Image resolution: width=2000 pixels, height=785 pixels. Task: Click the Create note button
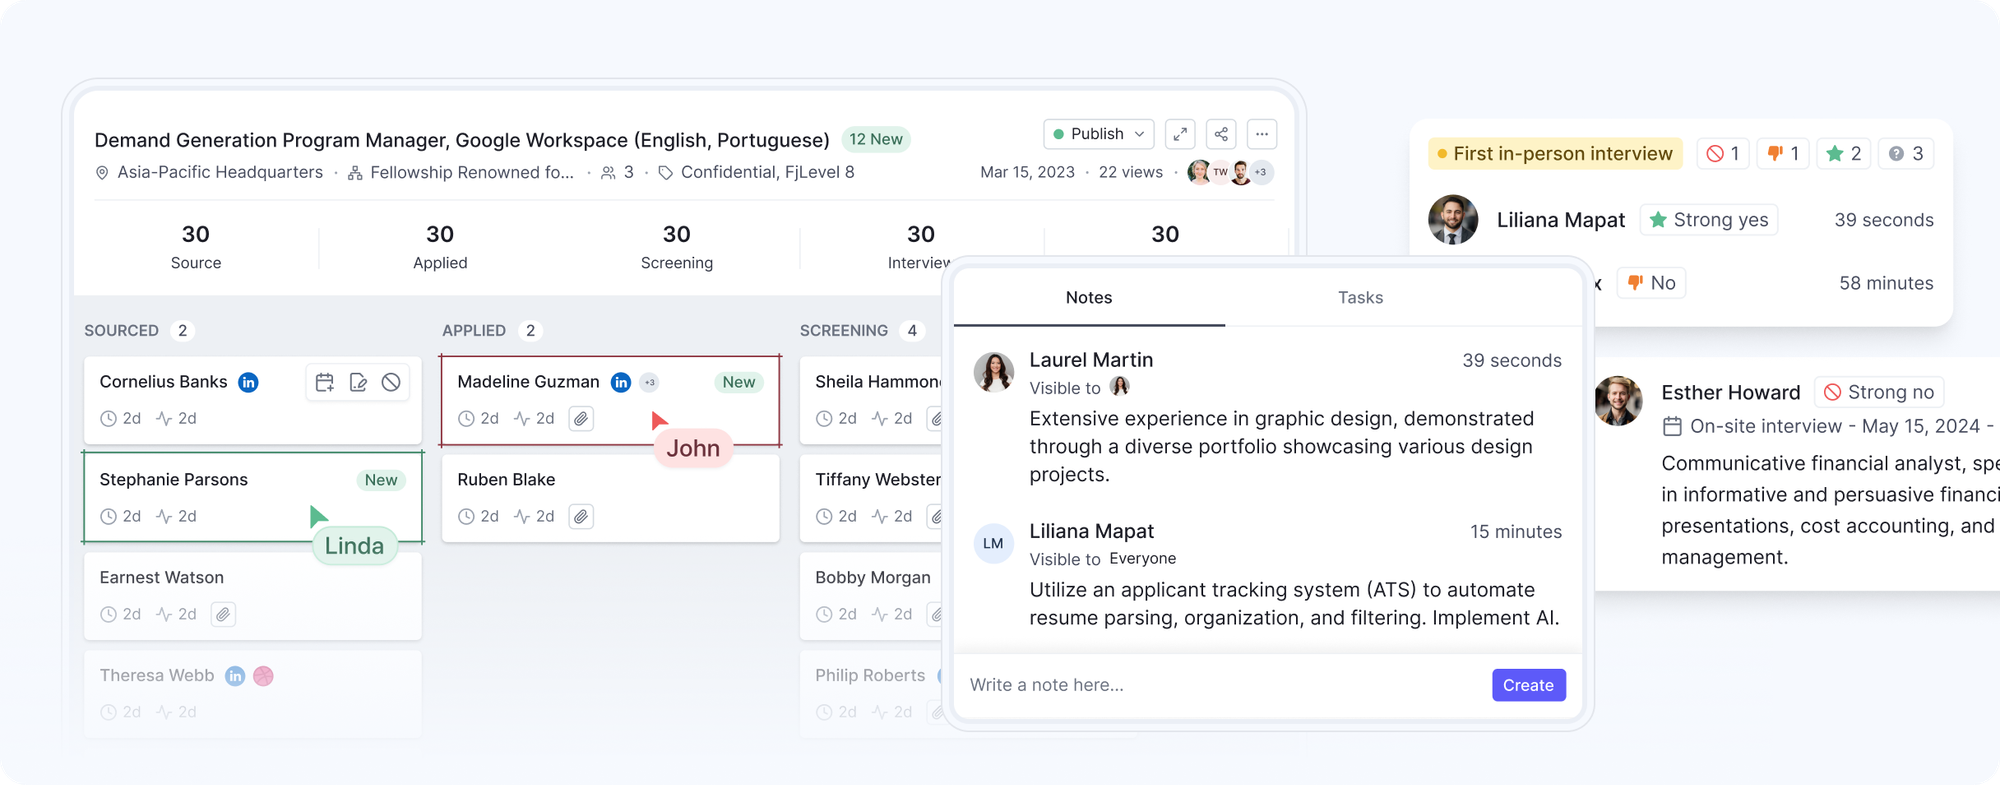[x=1529, y=685]
